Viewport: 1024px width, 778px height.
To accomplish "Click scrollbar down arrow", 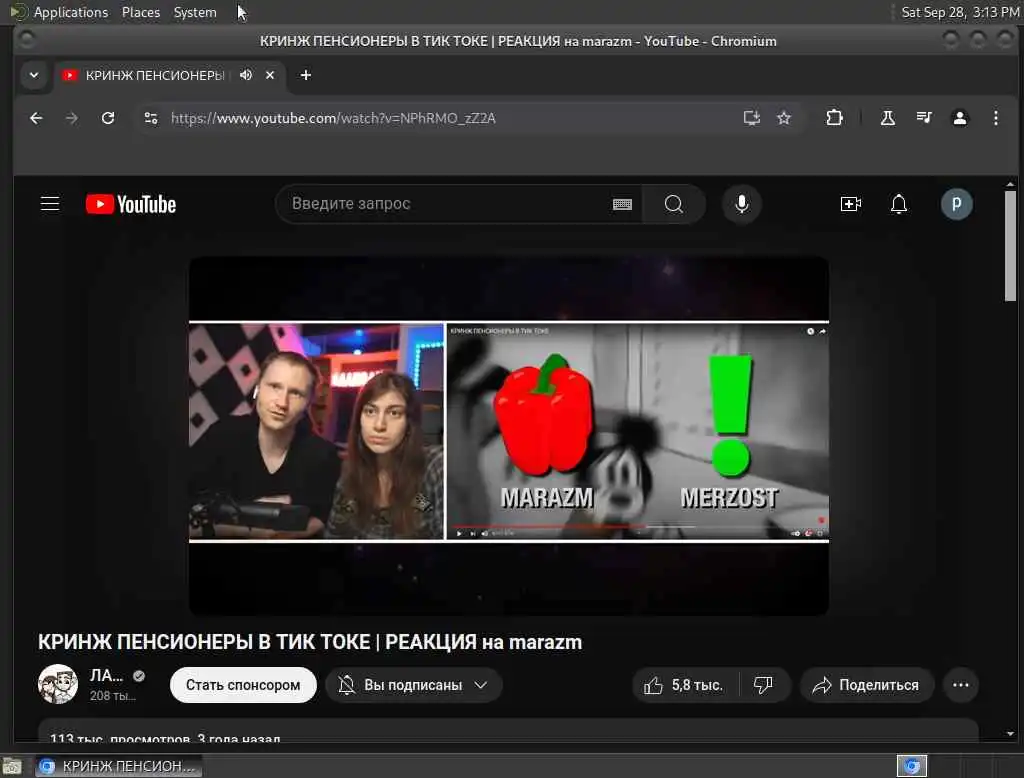I will coord(1010,734).
